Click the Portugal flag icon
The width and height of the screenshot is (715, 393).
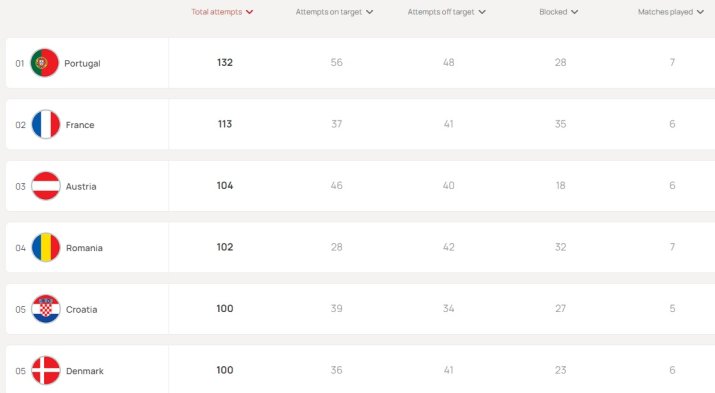tap(45, 63)
